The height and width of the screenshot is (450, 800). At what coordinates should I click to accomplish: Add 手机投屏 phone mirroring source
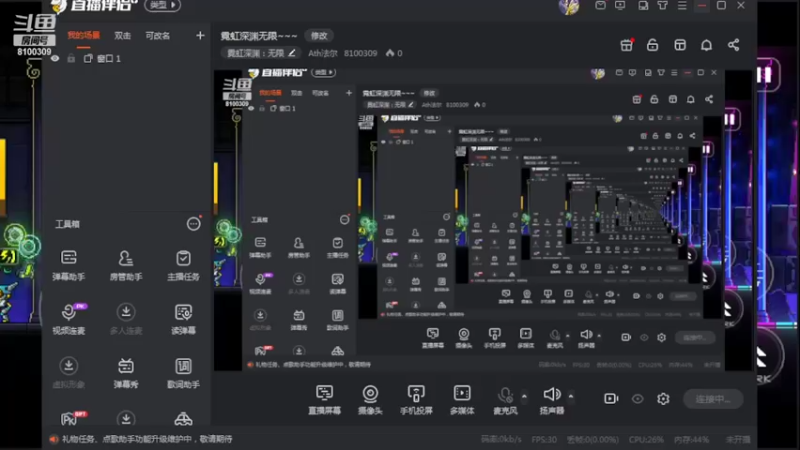(x=416, y=399)
